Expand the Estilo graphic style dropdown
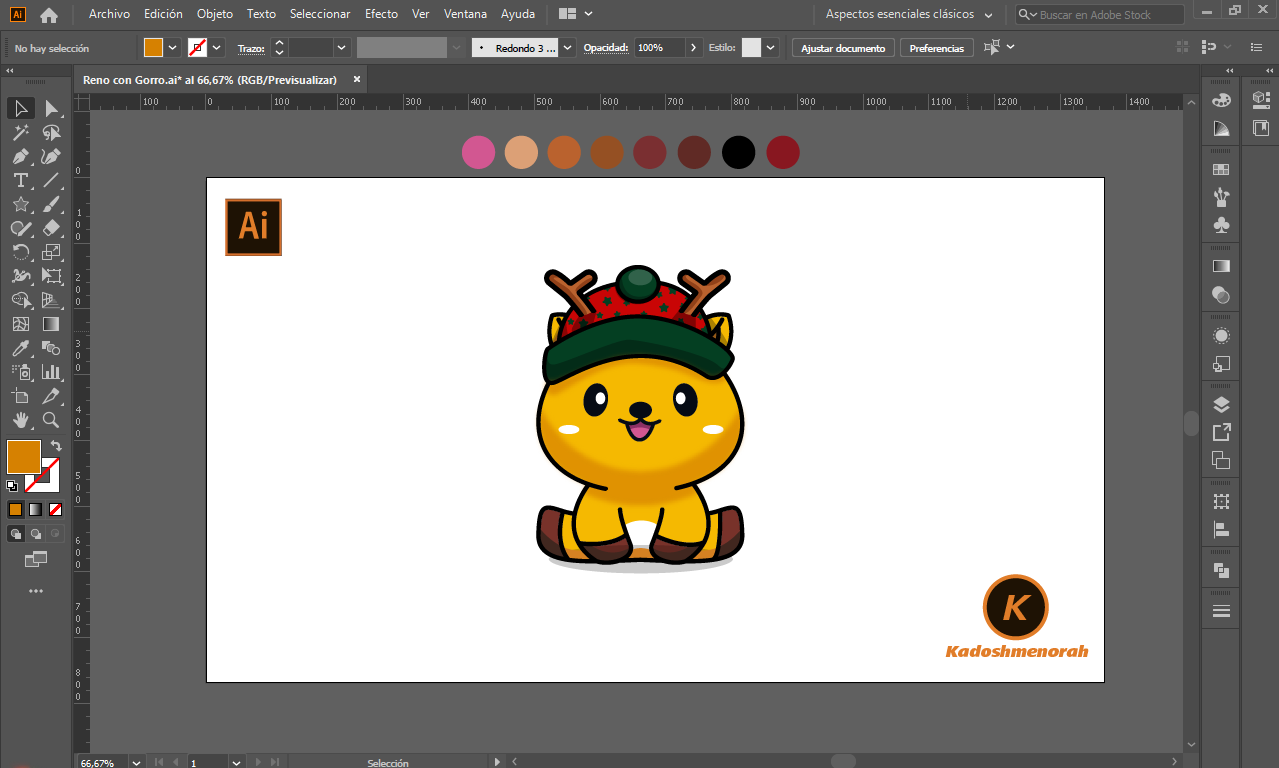The image size is (1279, 768). (771, 48)
